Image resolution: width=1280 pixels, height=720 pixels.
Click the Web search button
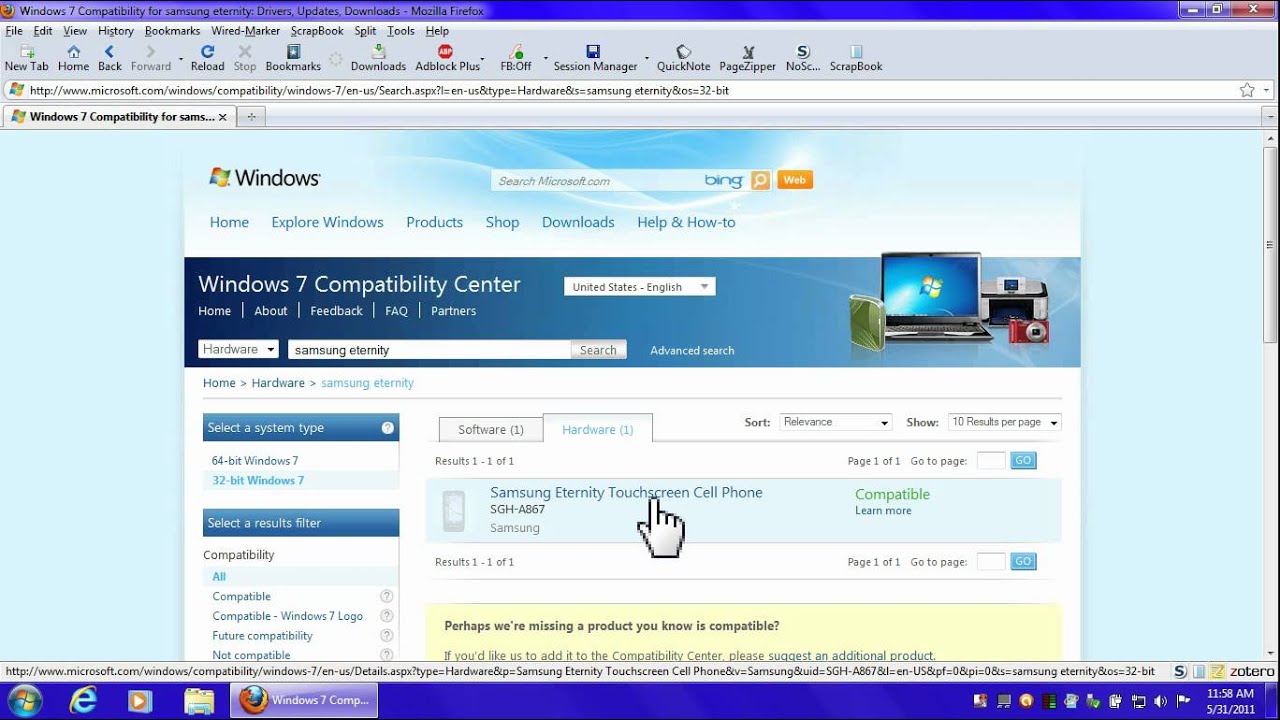(x=794, y=180)
